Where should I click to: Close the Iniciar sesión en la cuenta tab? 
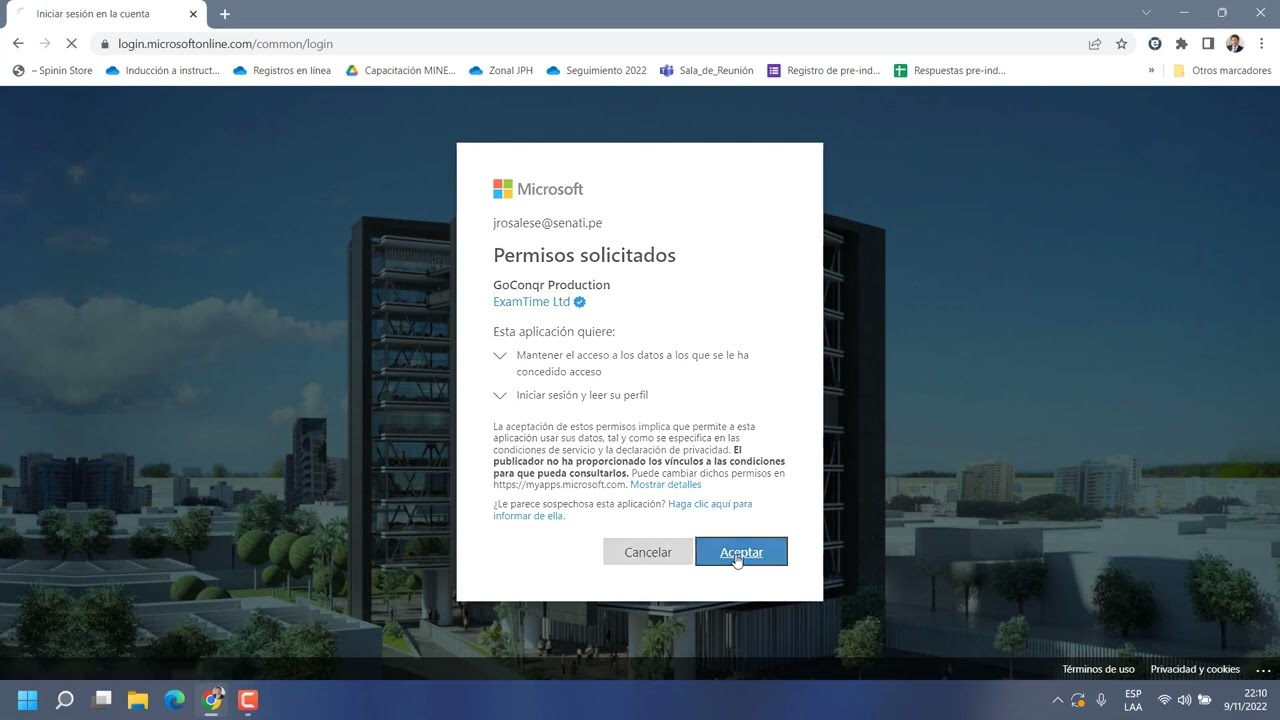(x=193, y=14)
